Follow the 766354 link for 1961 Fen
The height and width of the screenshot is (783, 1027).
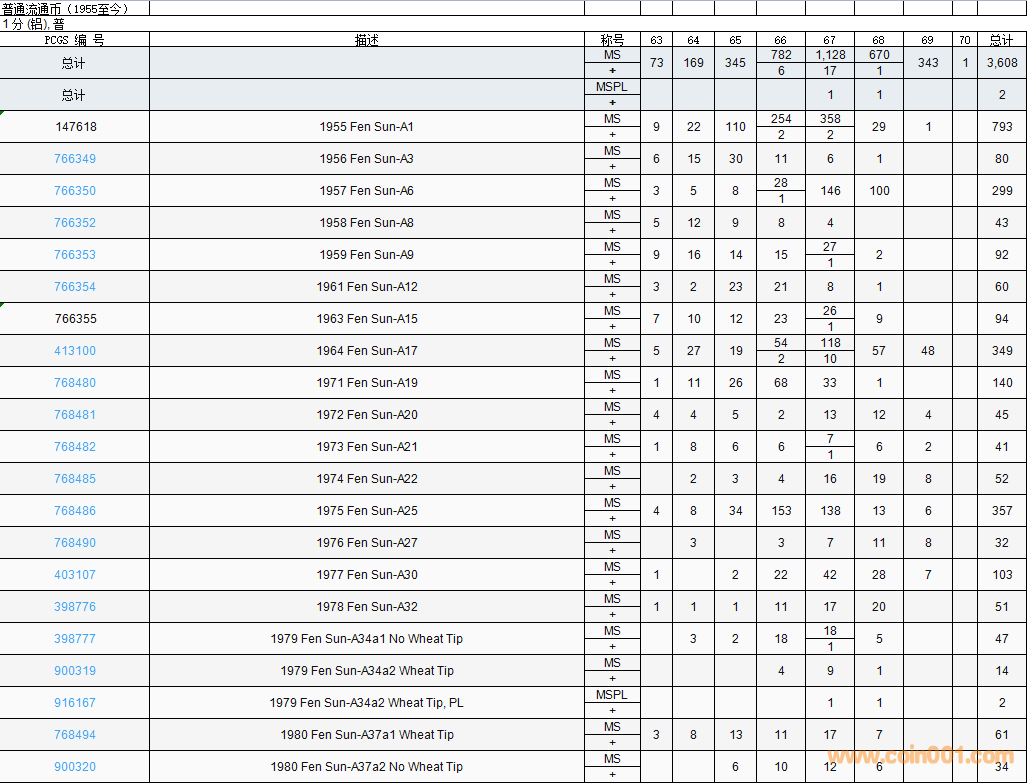[x=75, y=287]
